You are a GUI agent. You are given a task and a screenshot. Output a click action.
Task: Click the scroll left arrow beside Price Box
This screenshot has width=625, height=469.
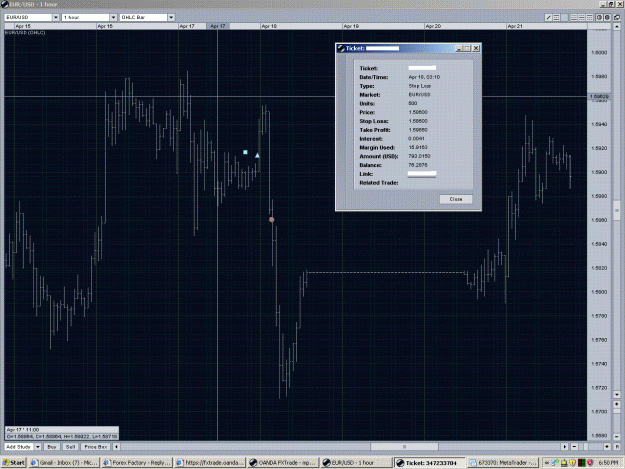(x=116, y=447)
